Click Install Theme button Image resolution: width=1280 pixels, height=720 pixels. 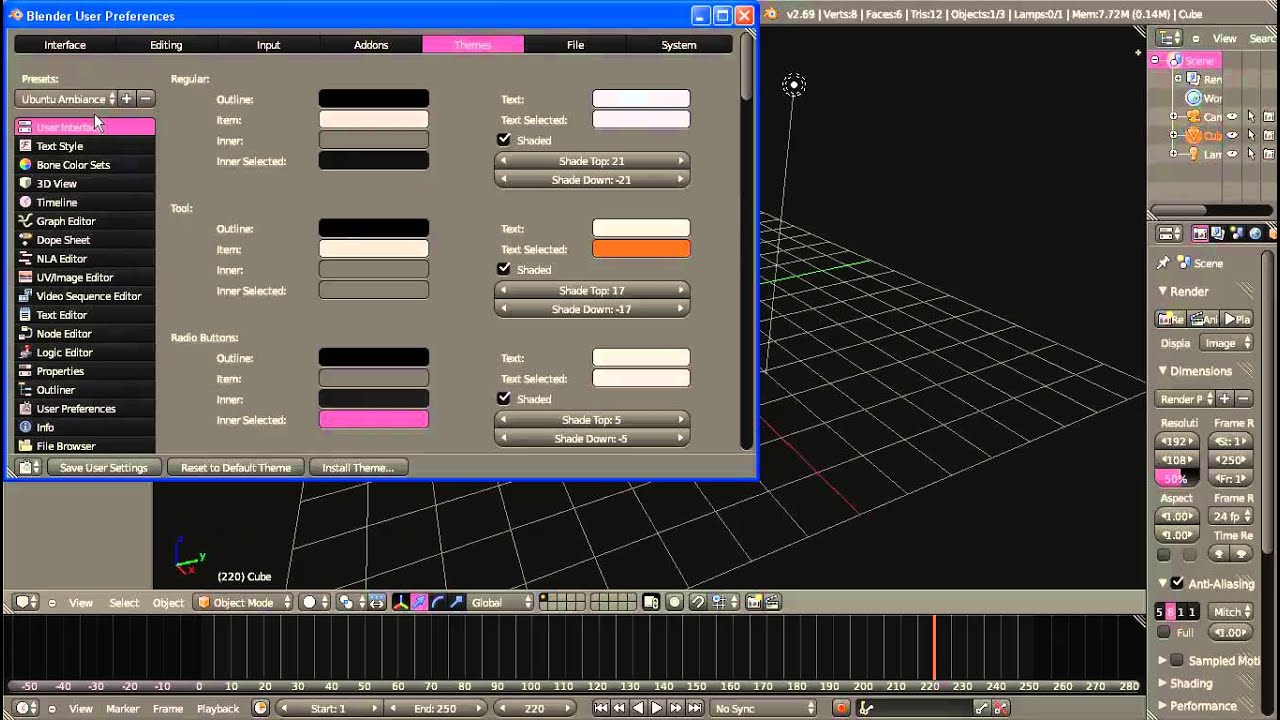point(358,467)
